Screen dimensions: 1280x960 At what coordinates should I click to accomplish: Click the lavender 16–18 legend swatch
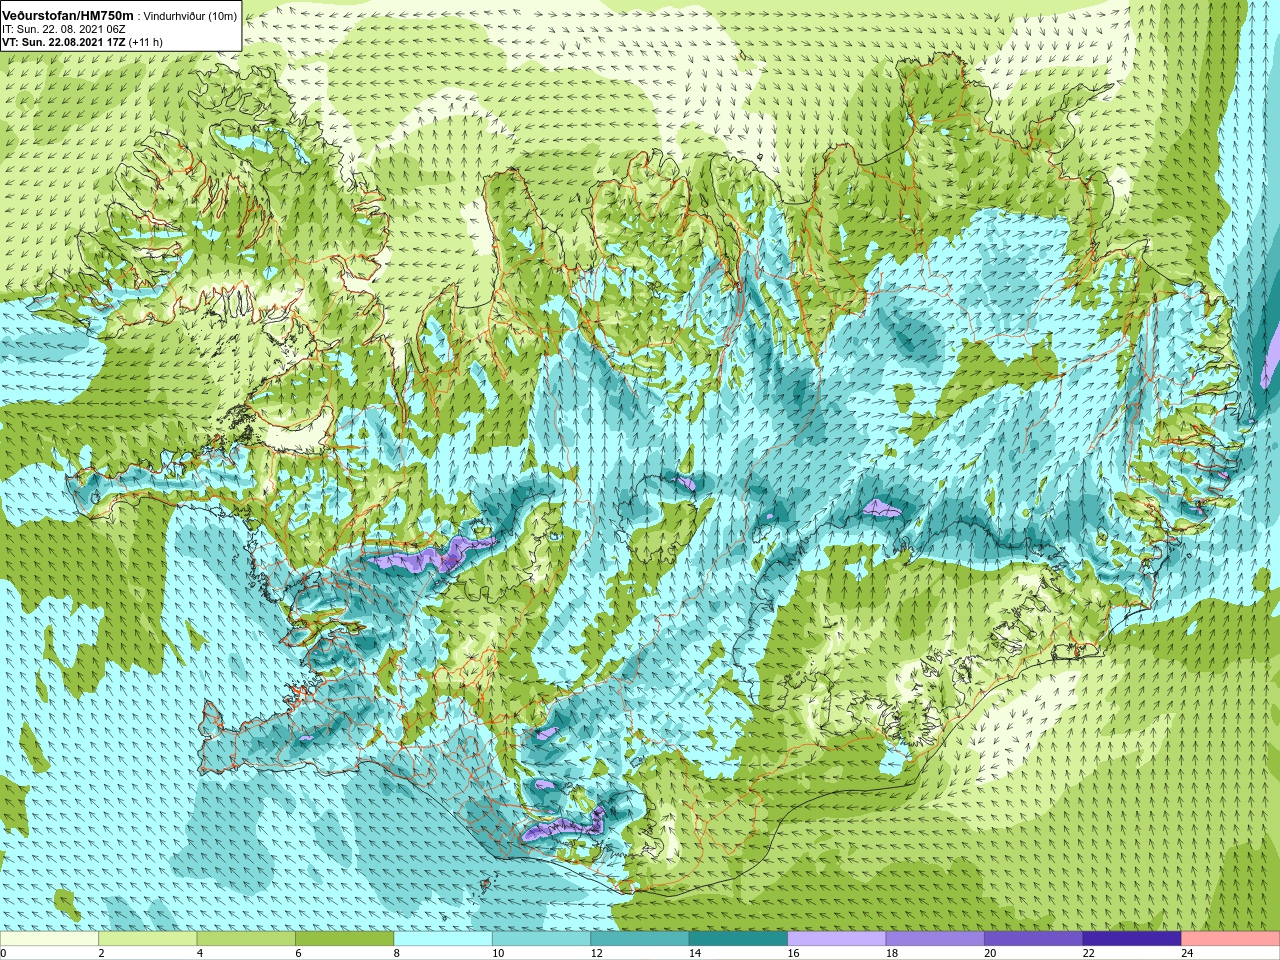click(x=837, y=939)
